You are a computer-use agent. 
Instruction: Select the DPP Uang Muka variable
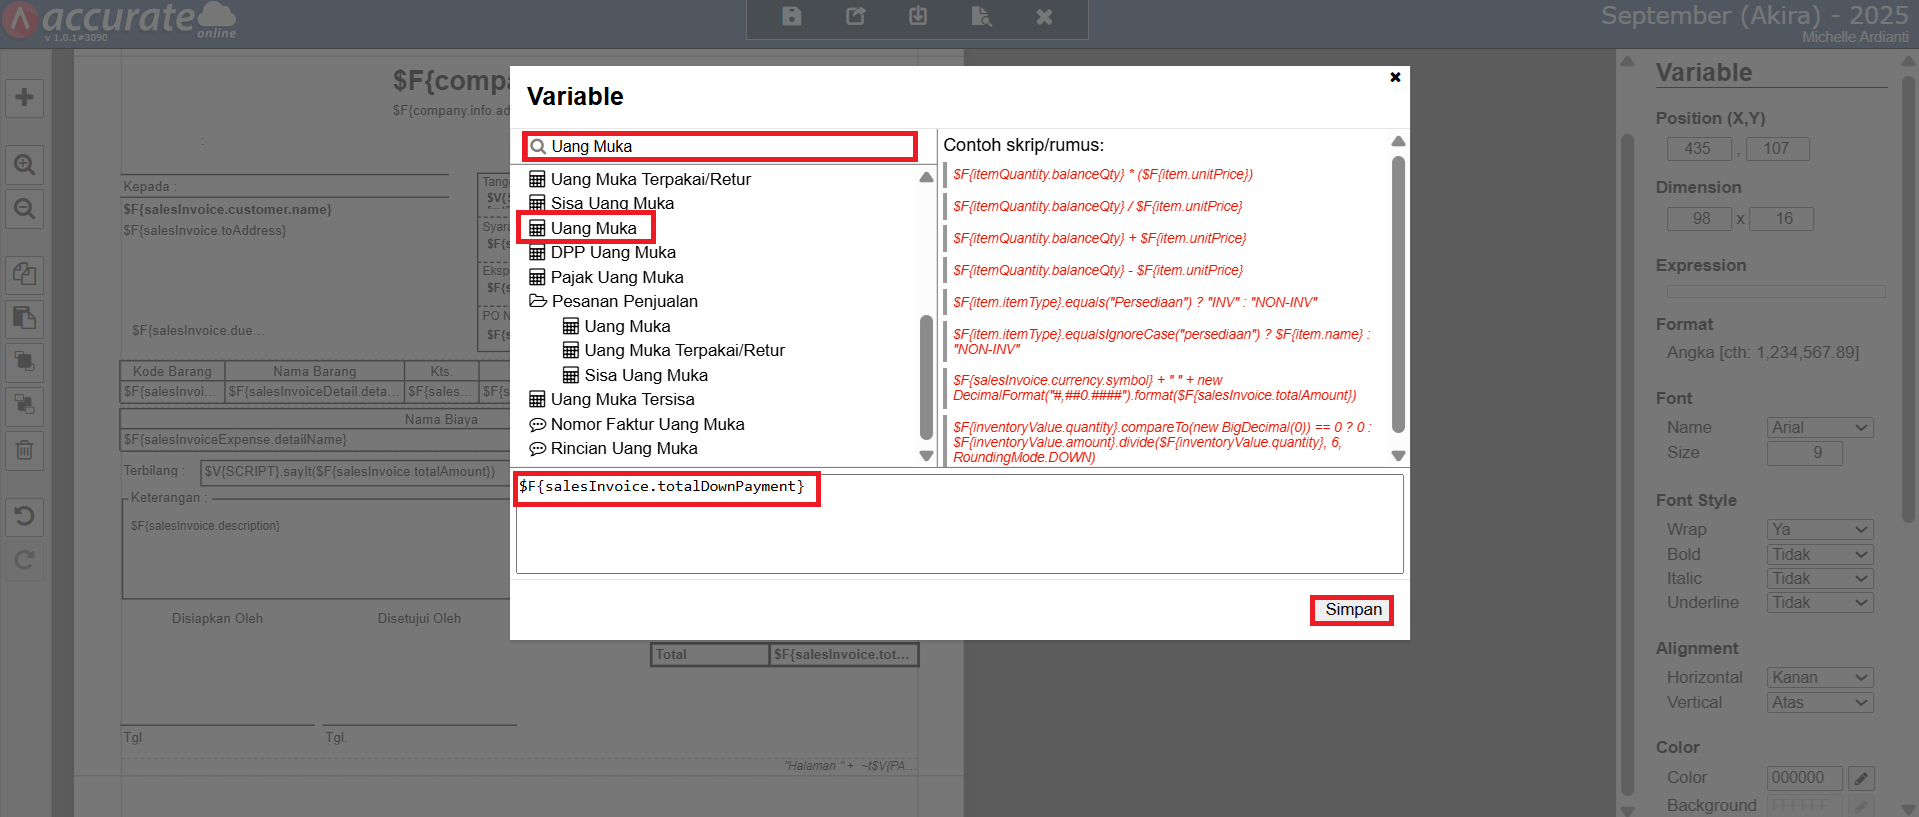point(612,253)
